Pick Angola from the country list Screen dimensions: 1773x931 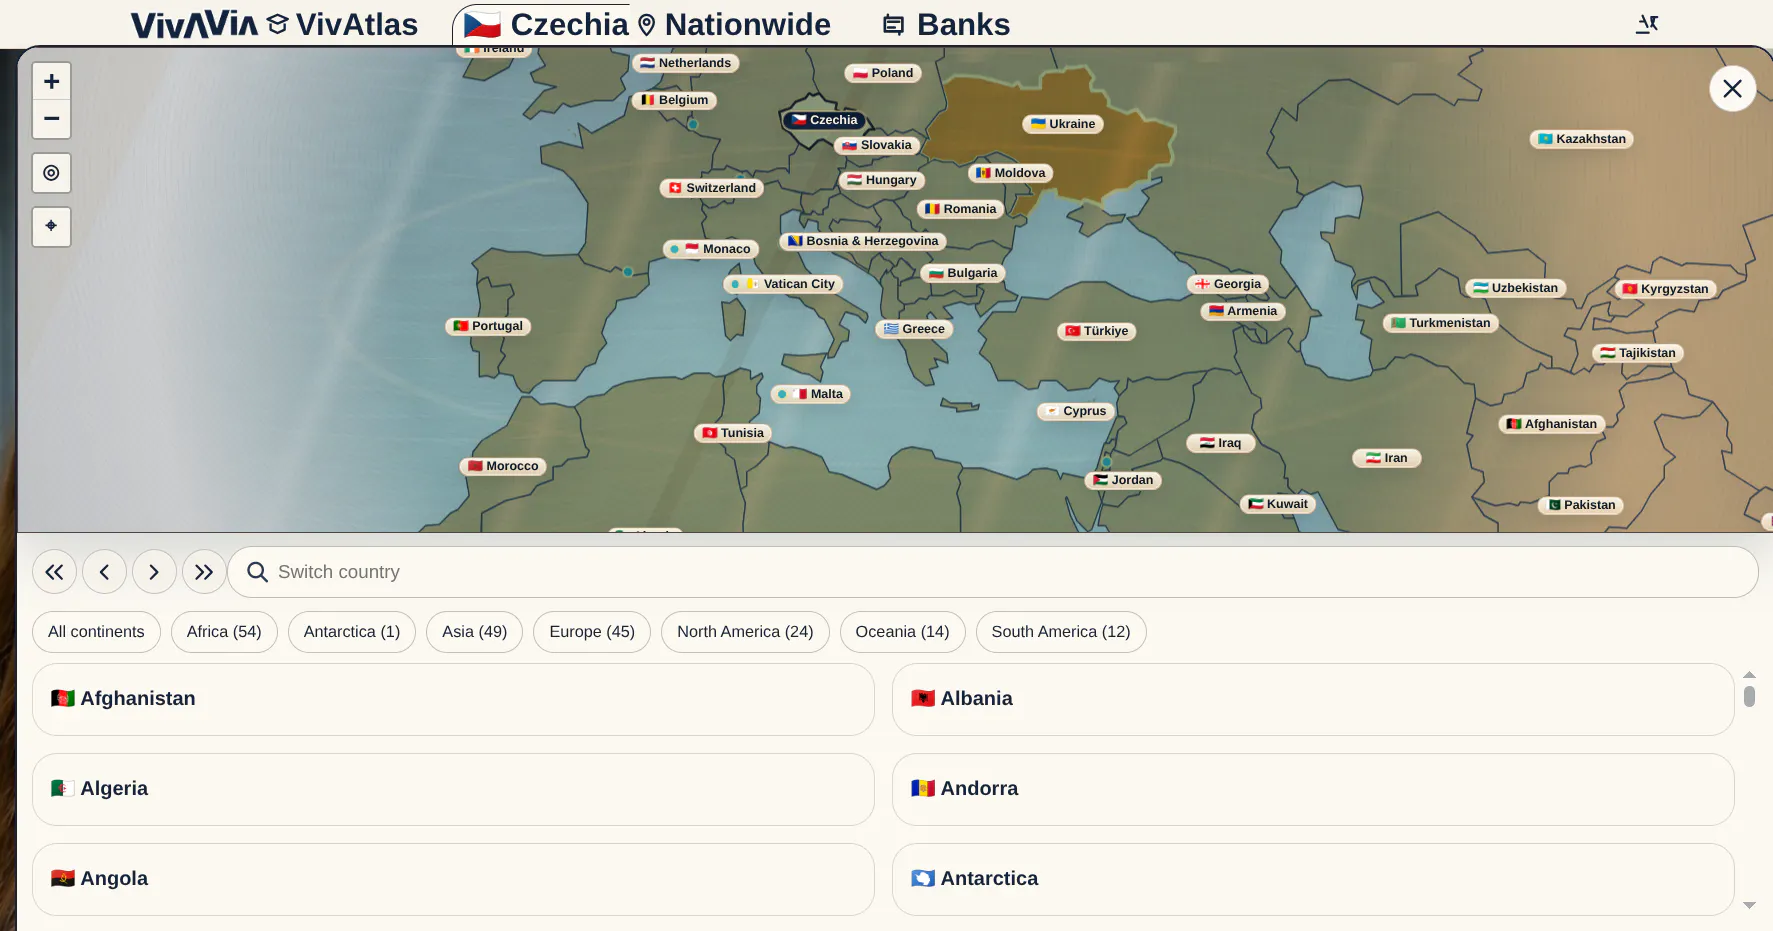pos(453,879)
